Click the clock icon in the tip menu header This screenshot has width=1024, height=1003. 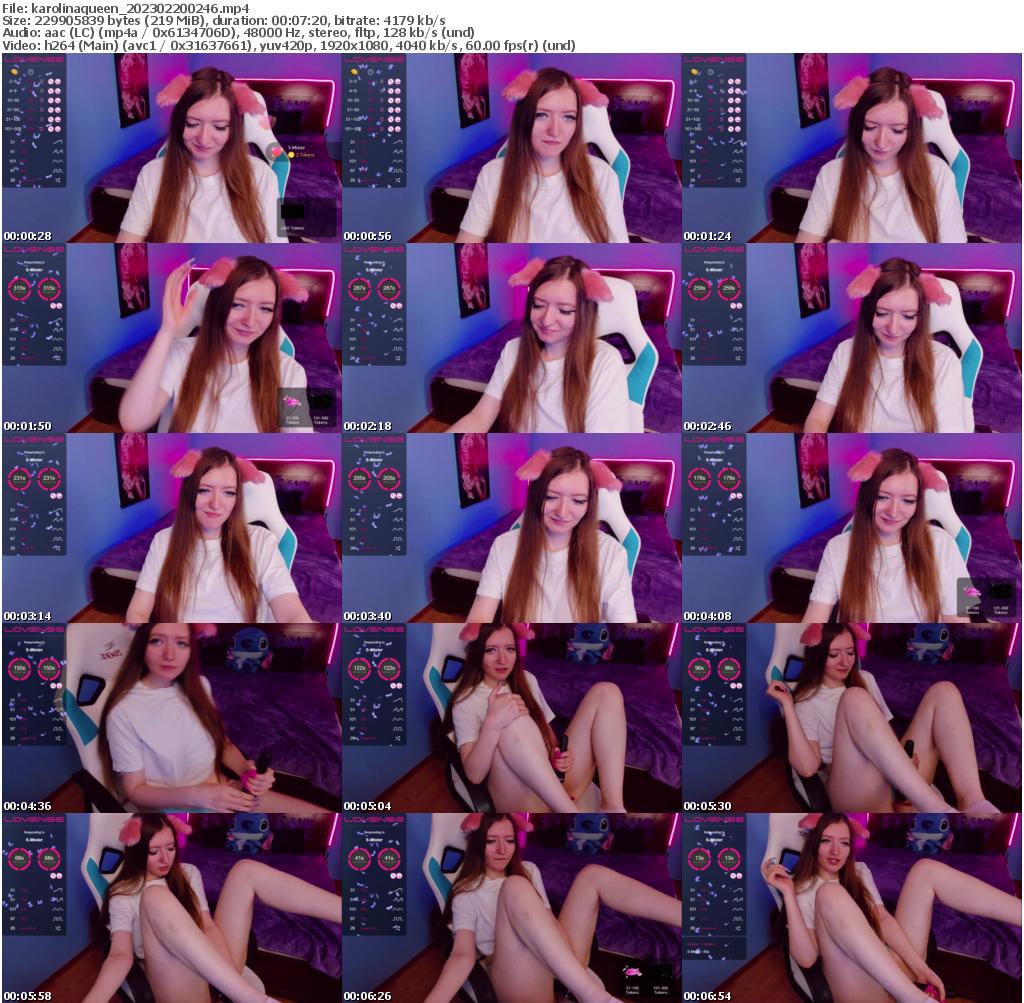(31, 71)
